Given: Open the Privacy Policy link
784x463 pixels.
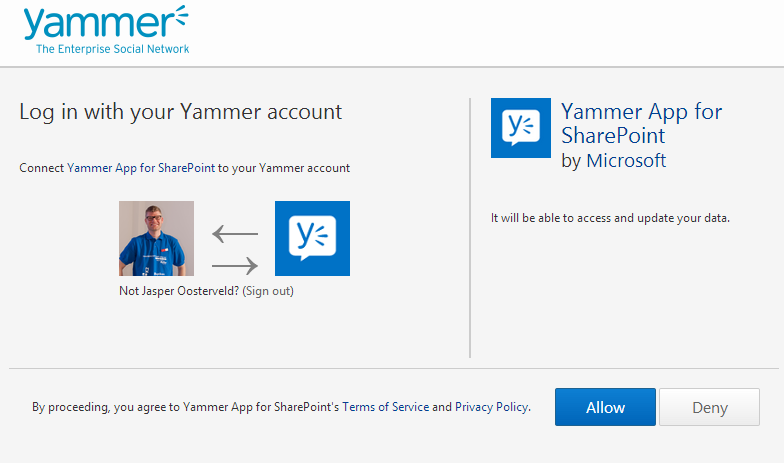Looking at the screenshot, I should (492, 407).
